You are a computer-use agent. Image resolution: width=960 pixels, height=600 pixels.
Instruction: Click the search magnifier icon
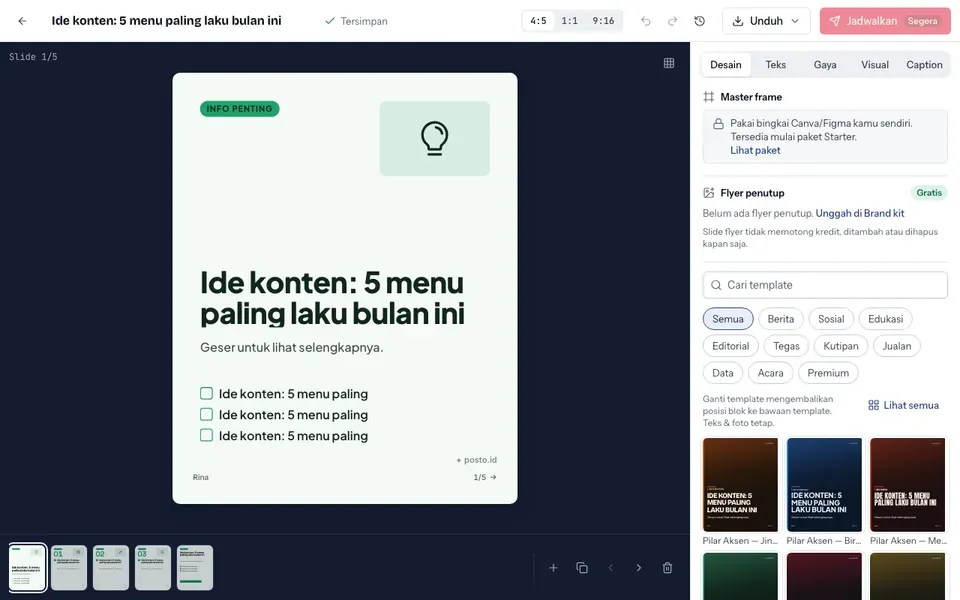click(x=716, y=285)
